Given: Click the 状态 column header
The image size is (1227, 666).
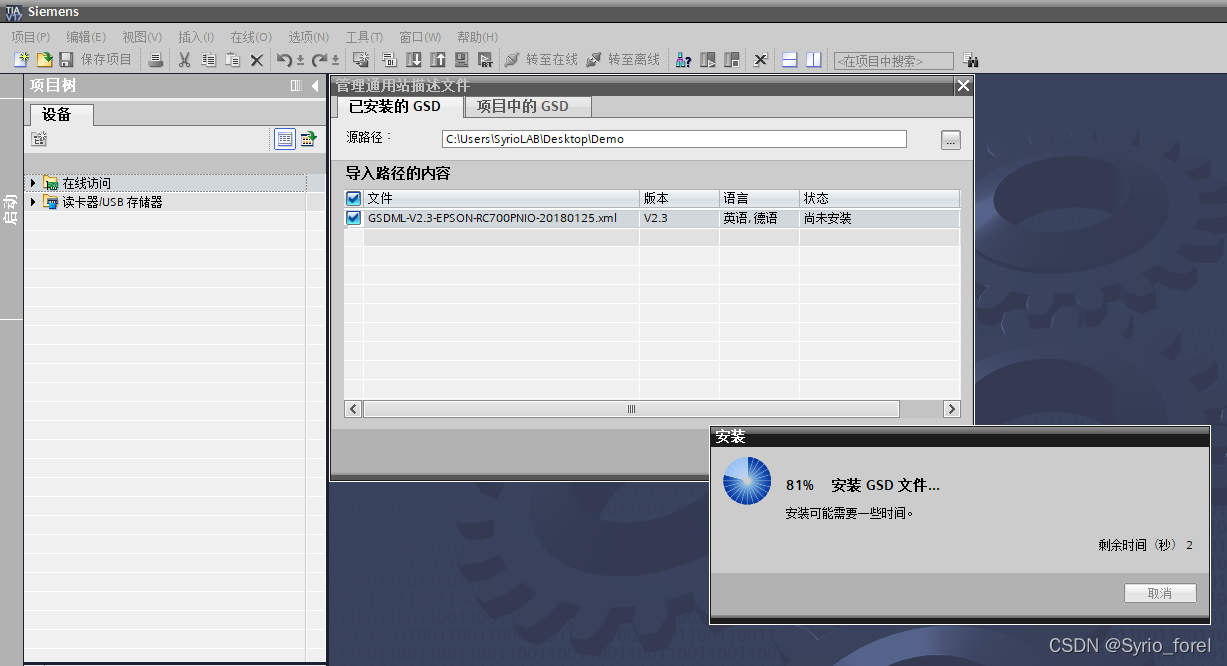Looking at the screenshot, I should (x=880, y=198).
